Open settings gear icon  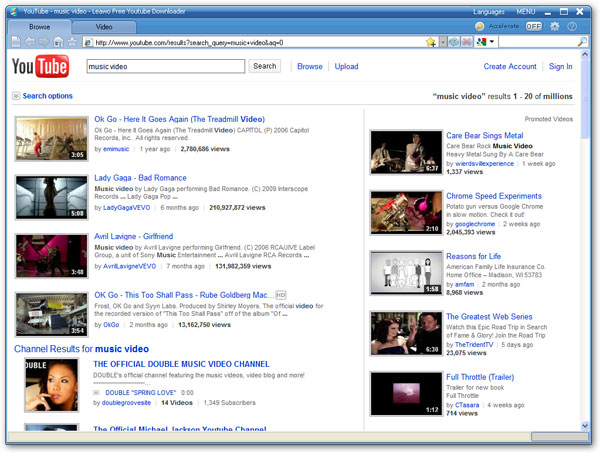tap(554, 26)
